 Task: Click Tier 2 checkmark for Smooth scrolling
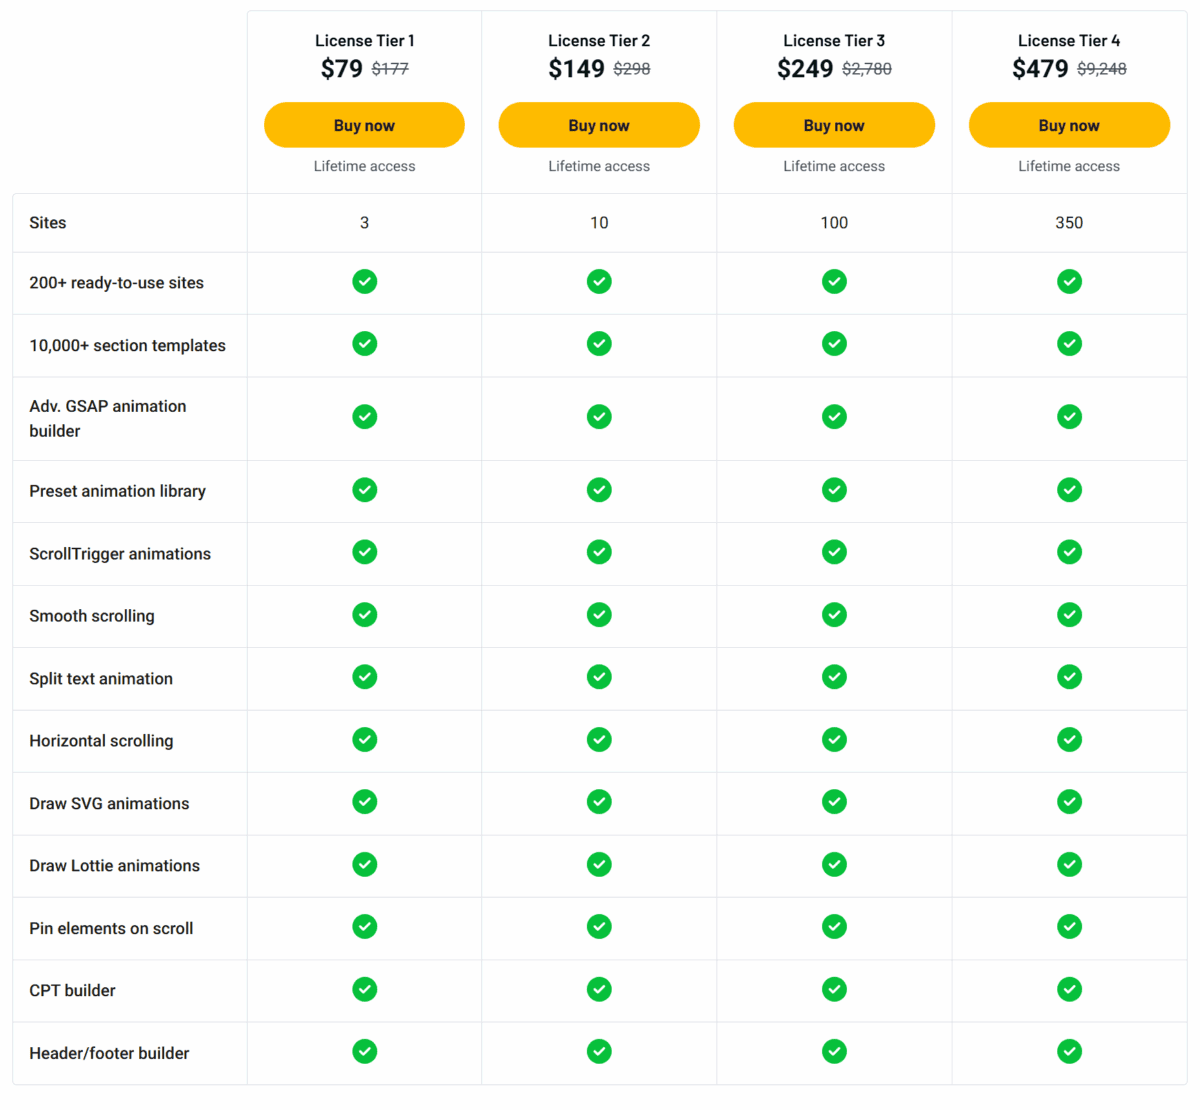pos(599,615)
